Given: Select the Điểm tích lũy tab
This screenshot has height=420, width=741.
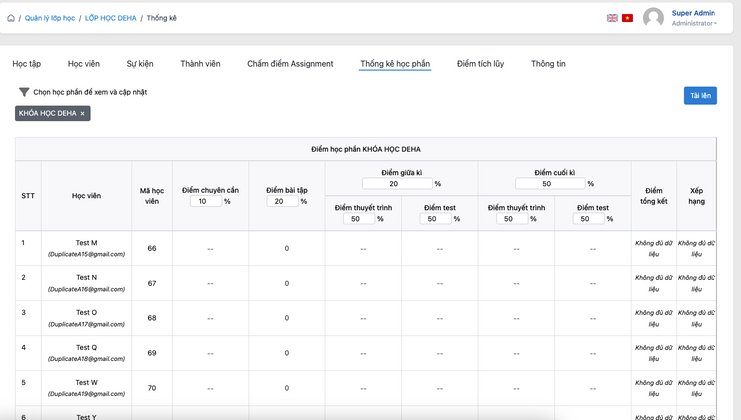Looking at the screenshot, I should coord(480,64).
